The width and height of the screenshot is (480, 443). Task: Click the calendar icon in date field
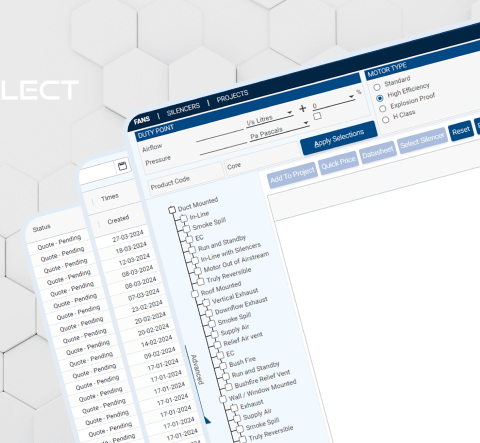click(x=122, y=166)
